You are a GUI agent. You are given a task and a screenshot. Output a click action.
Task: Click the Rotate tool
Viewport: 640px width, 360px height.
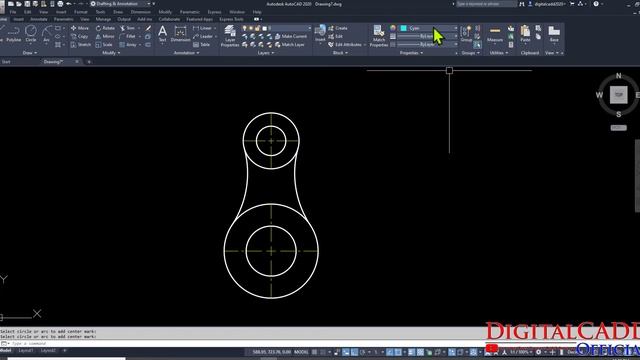[105, 28]
